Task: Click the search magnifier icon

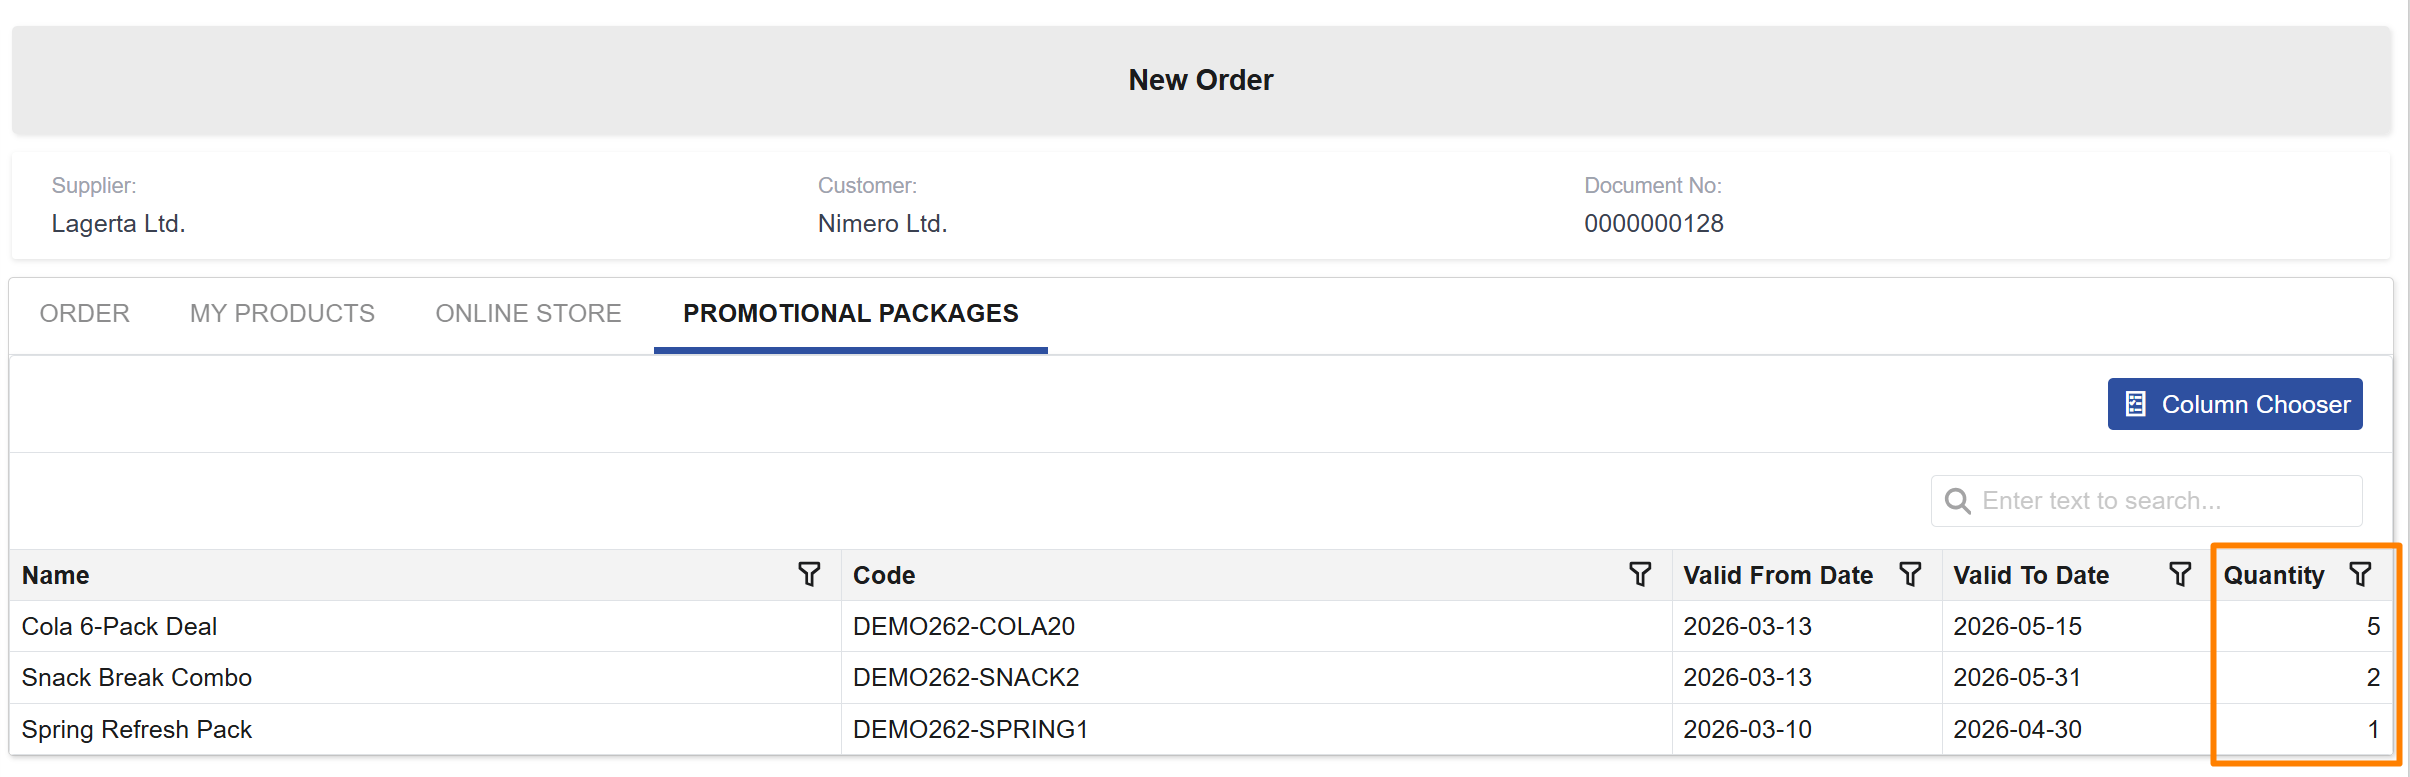Action: coord(1957,501)
